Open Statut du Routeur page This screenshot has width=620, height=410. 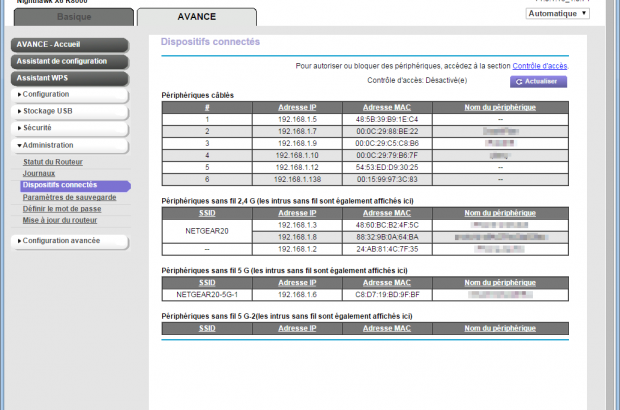53,162
